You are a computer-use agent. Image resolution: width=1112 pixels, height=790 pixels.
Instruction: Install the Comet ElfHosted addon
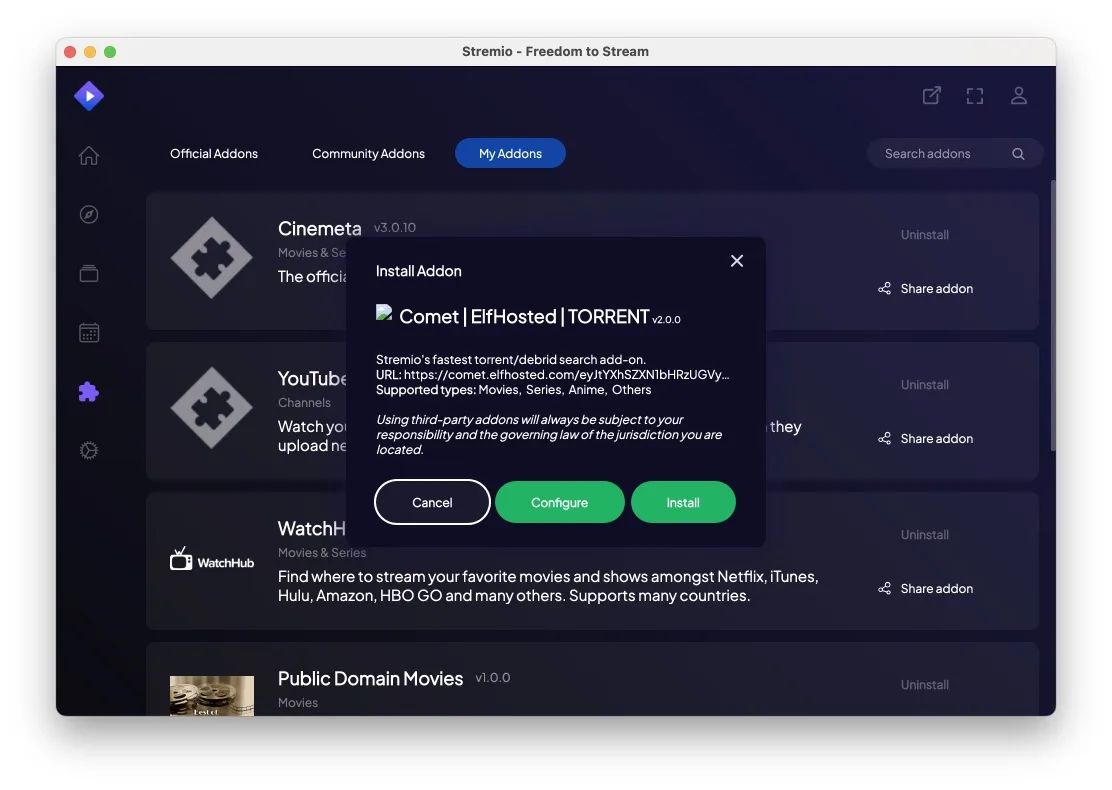click(x=683, y=503)
